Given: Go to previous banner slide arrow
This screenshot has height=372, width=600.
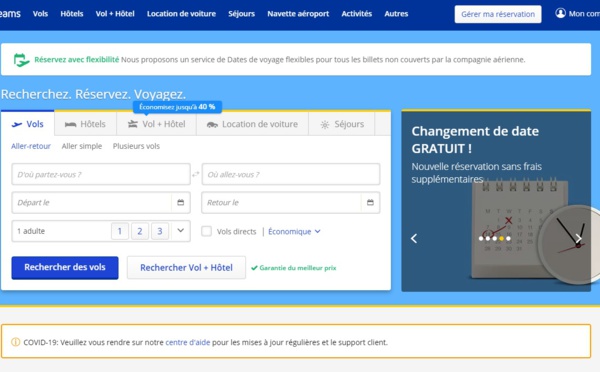Looking at the screenshot, I should [414, 238].
